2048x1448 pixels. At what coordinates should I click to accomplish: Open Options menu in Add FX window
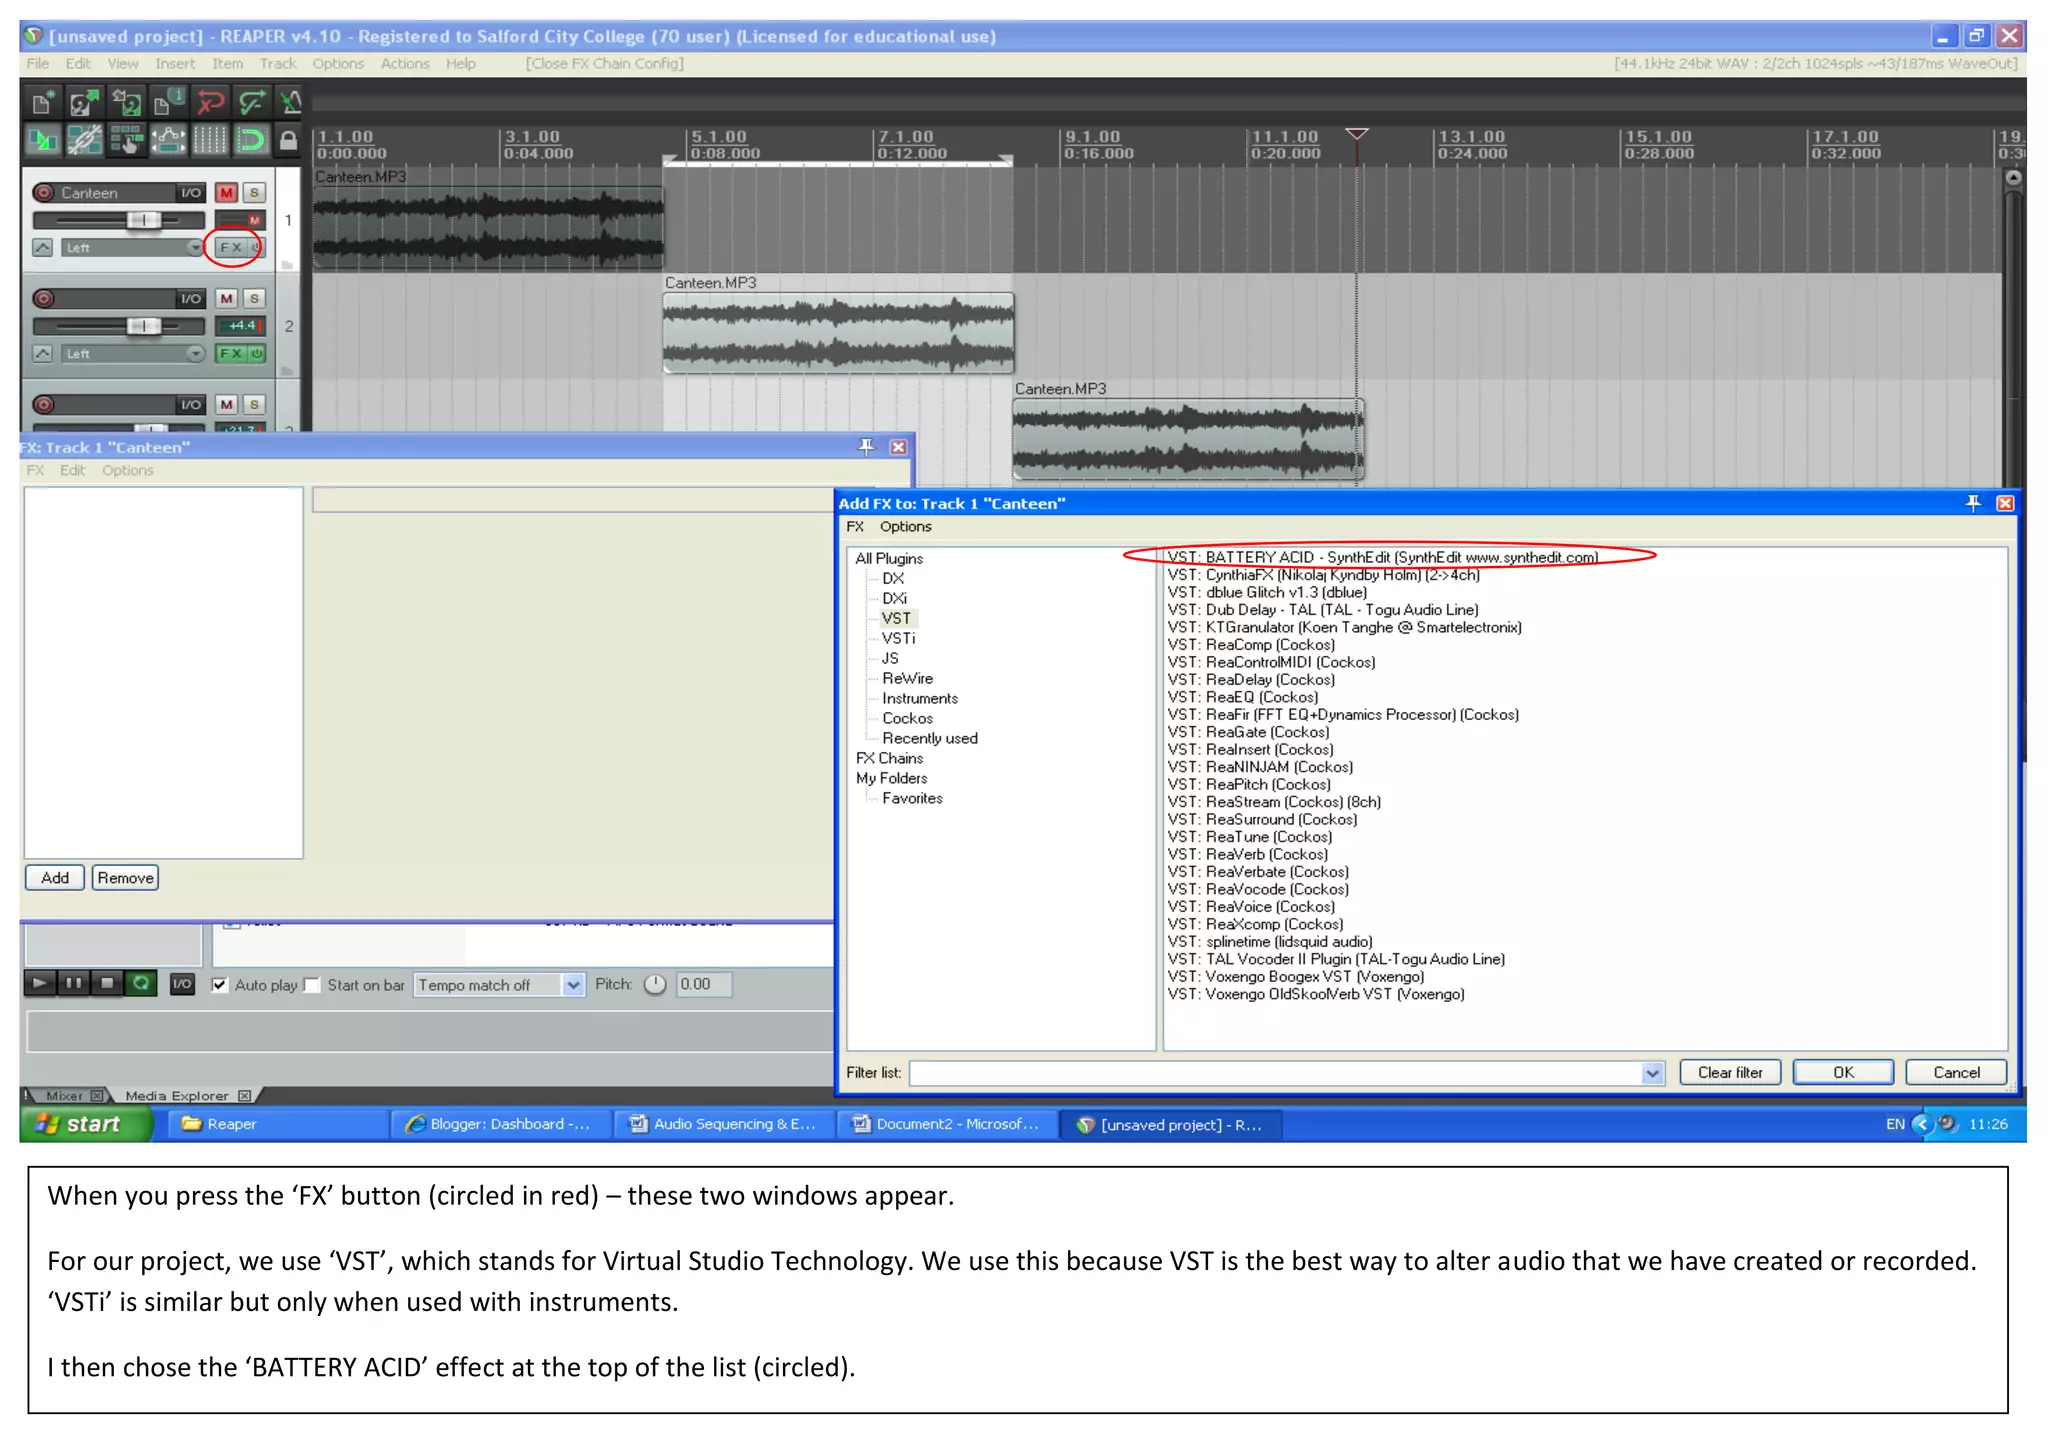click(905, 526)
